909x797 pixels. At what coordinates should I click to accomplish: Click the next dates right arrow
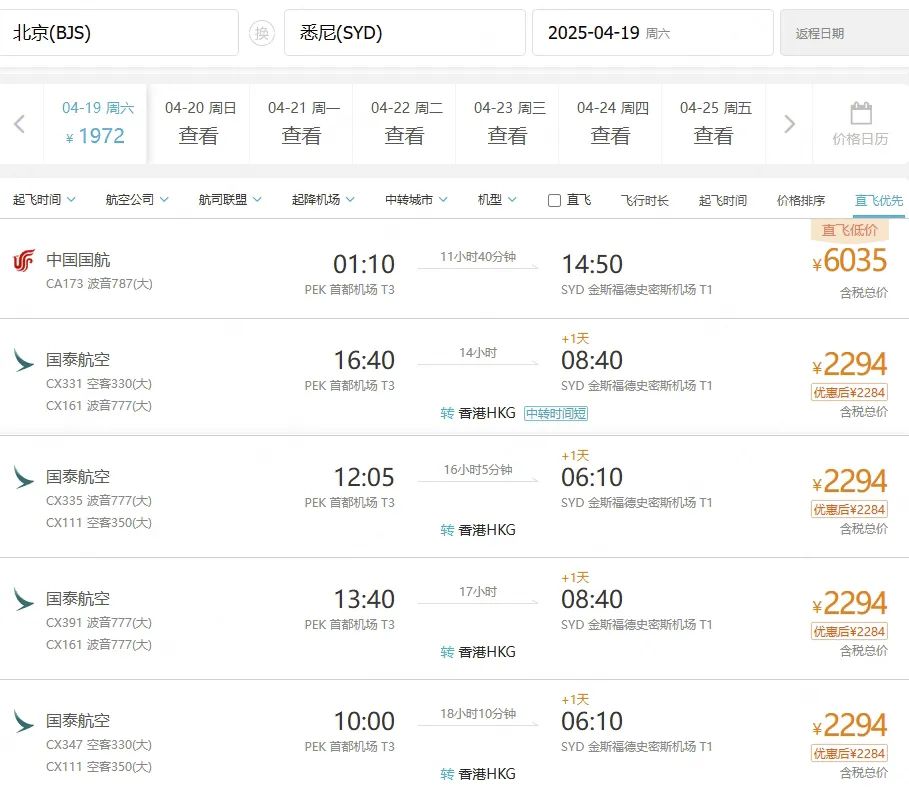point(789,124)
